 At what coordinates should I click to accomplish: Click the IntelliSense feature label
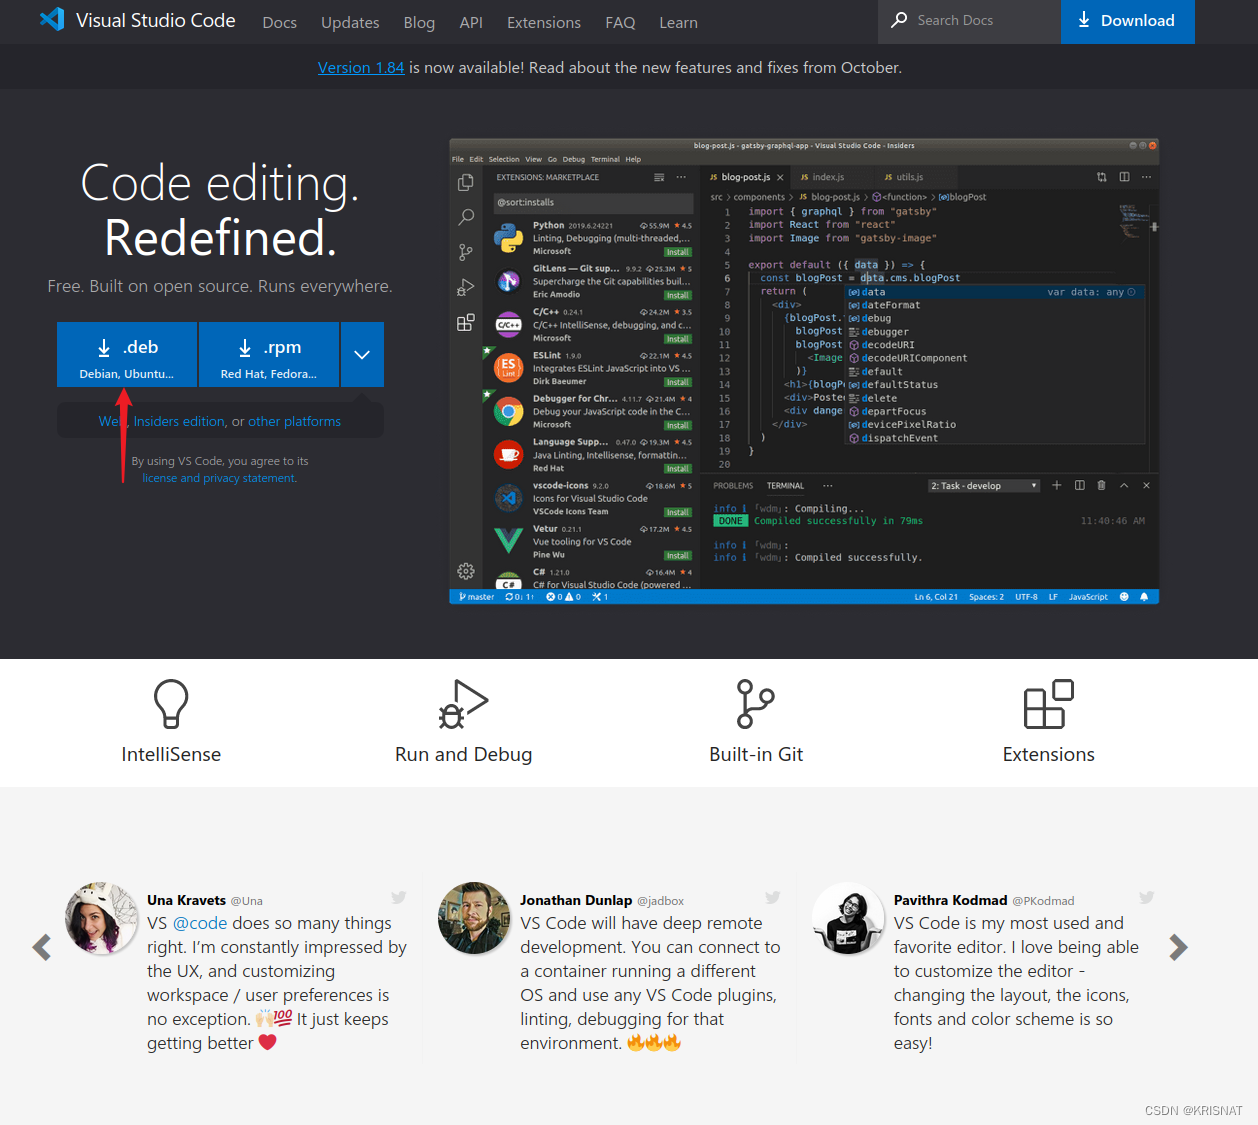click(171, 754)
